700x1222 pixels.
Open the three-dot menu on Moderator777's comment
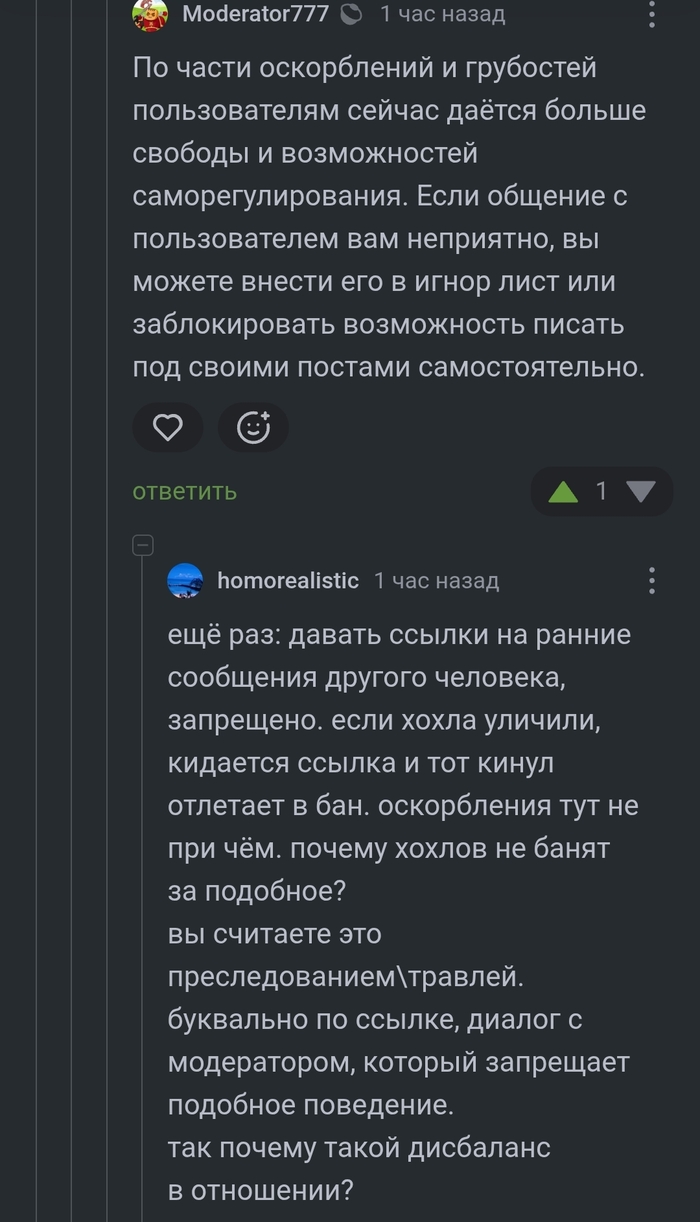point(652,14)
